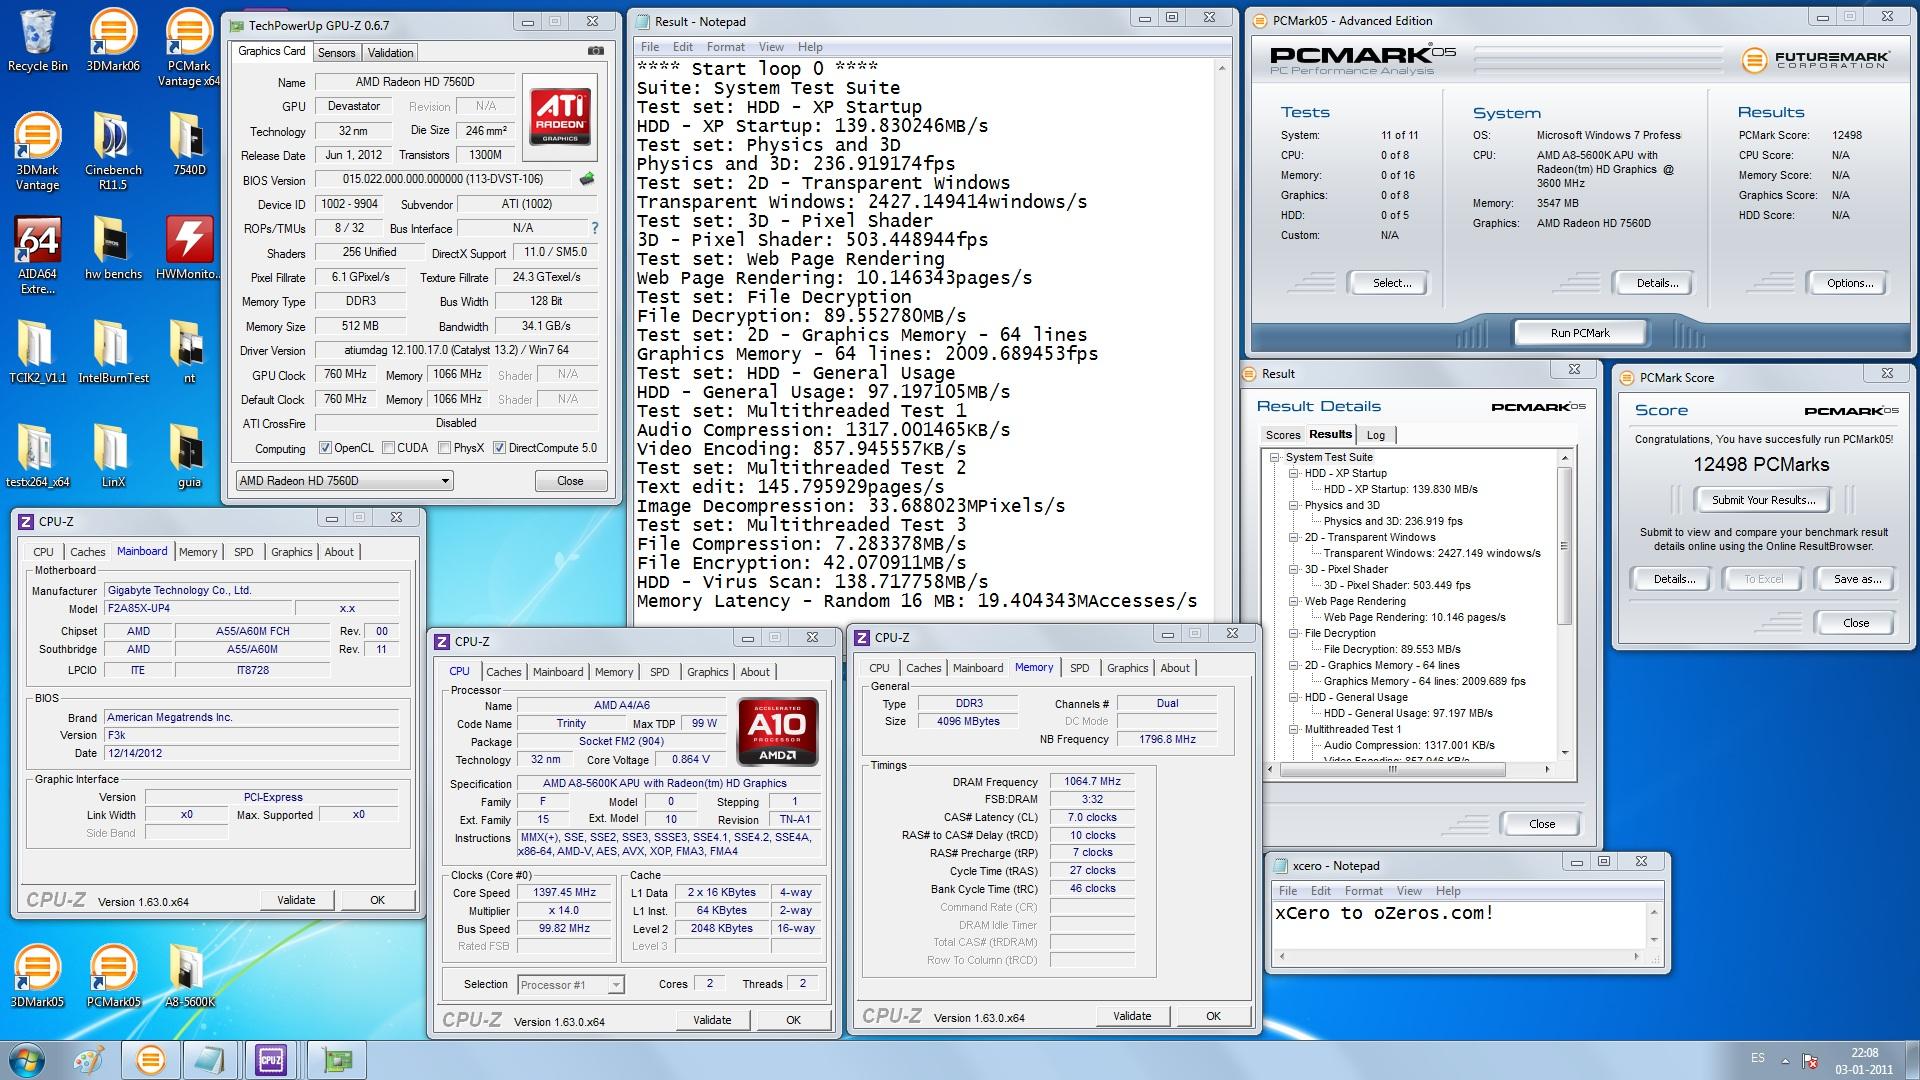The width and height of the screenshot is (1920, 1080).
Task: Launch PCMark05 desktop shortcut
Action: 113,976
